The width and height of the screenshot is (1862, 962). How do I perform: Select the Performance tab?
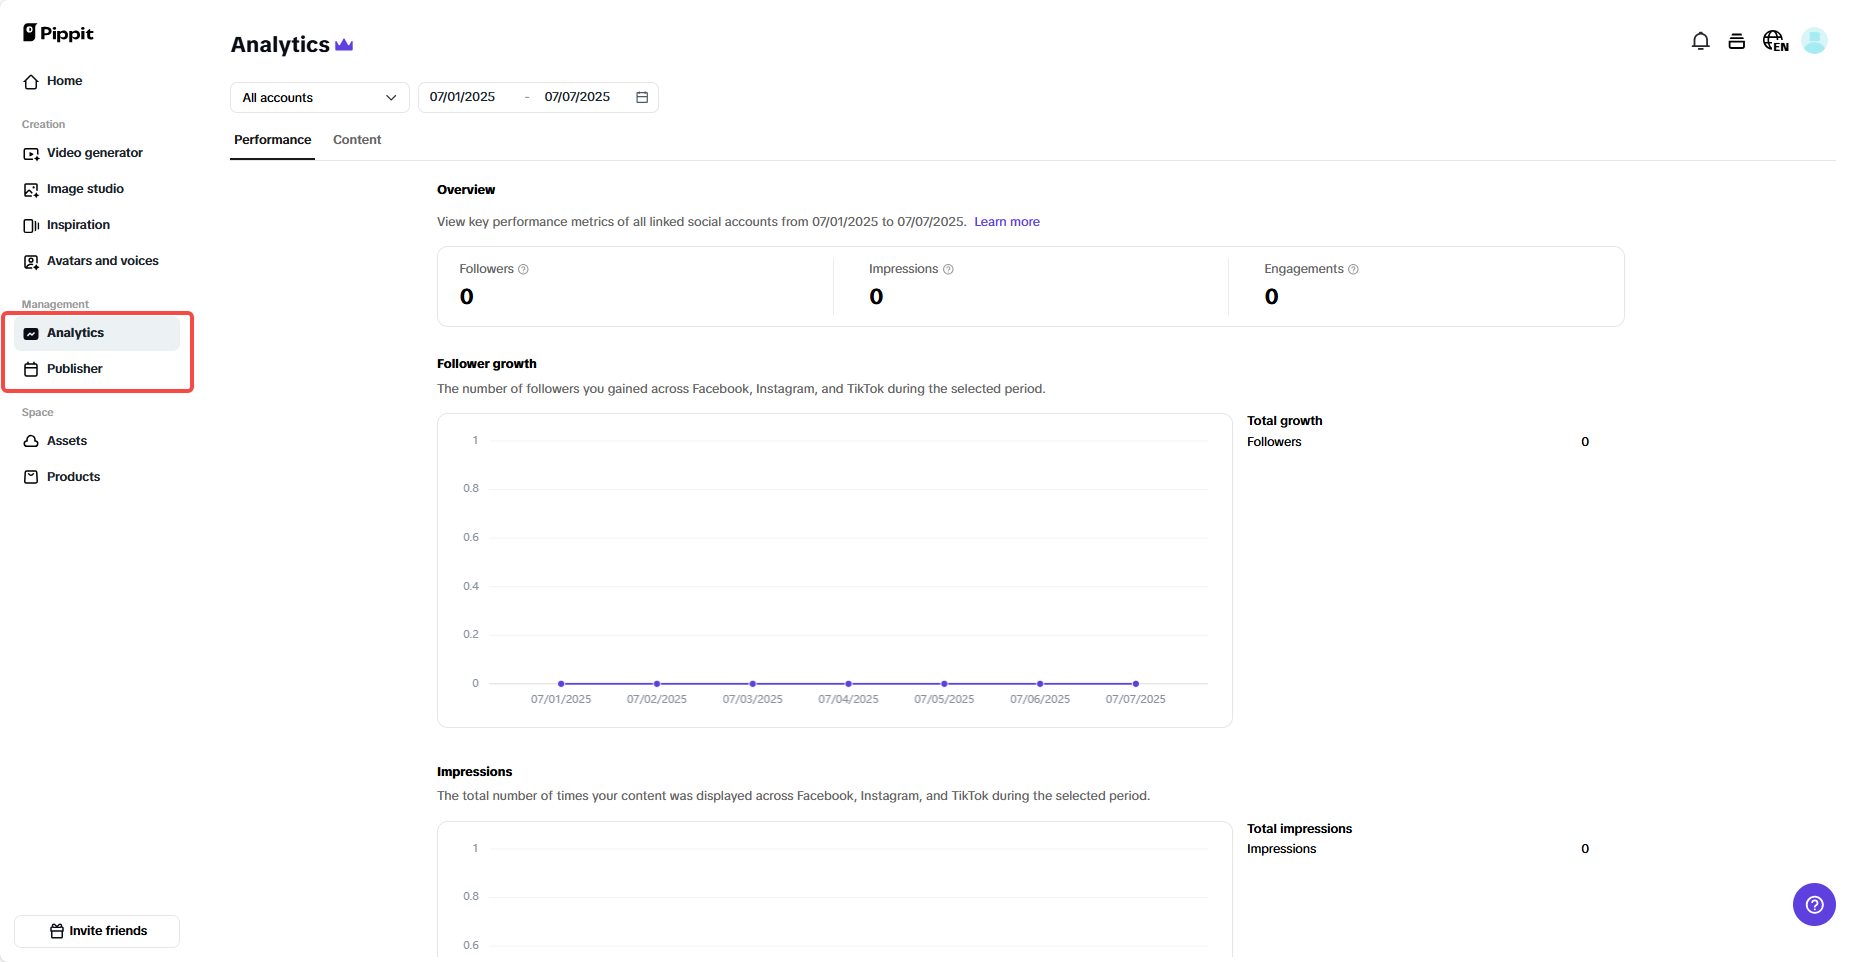point(272,140)
